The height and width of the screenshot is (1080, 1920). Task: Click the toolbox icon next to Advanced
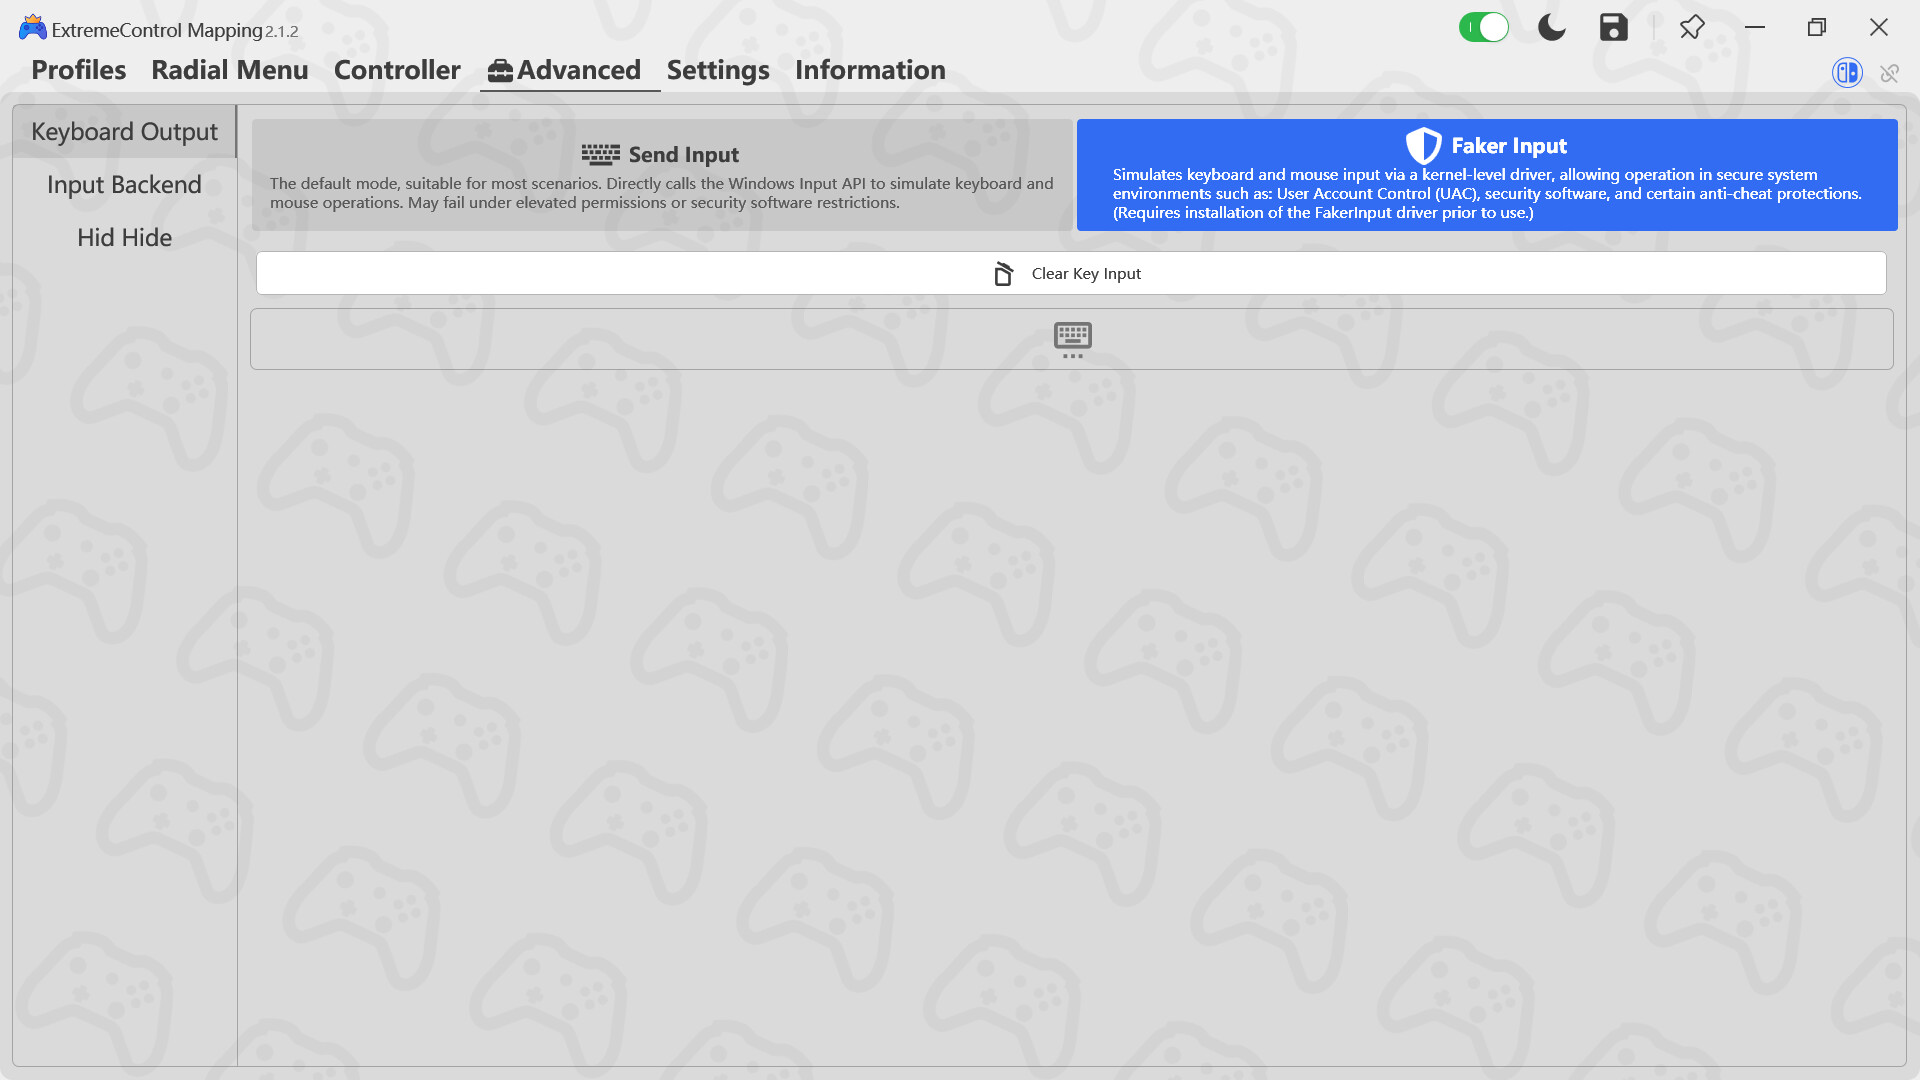tap(498, 70)
